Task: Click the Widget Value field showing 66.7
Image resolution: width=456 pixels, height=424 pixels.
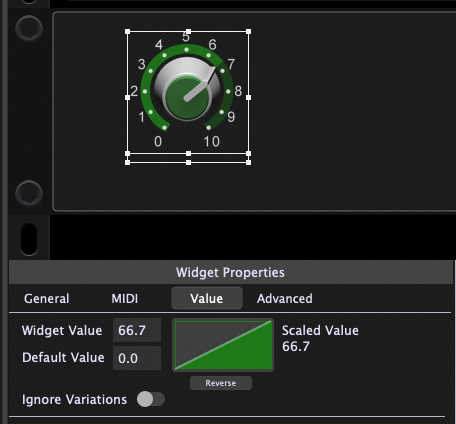Action: (x=137, y=330)
